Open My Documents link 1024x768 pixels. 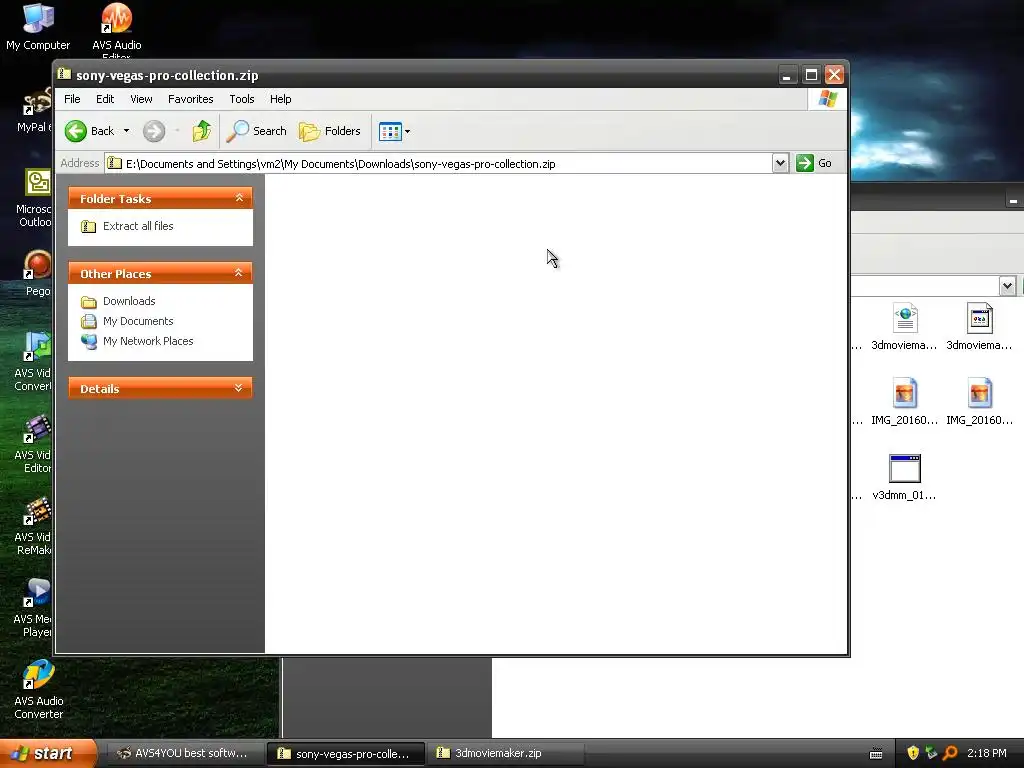click(138, 321)
